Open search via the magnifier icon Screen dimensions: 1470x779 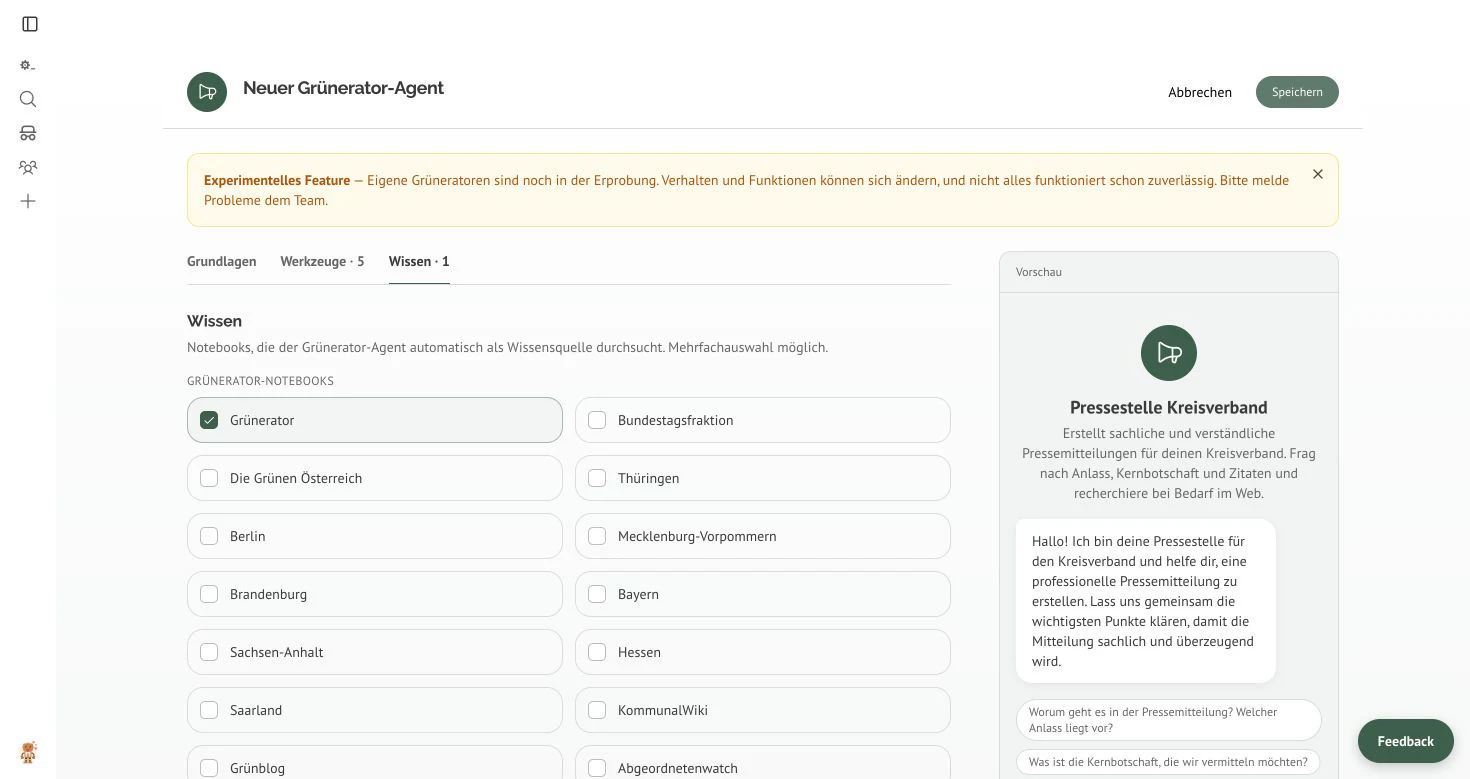(x=28, y=99)
